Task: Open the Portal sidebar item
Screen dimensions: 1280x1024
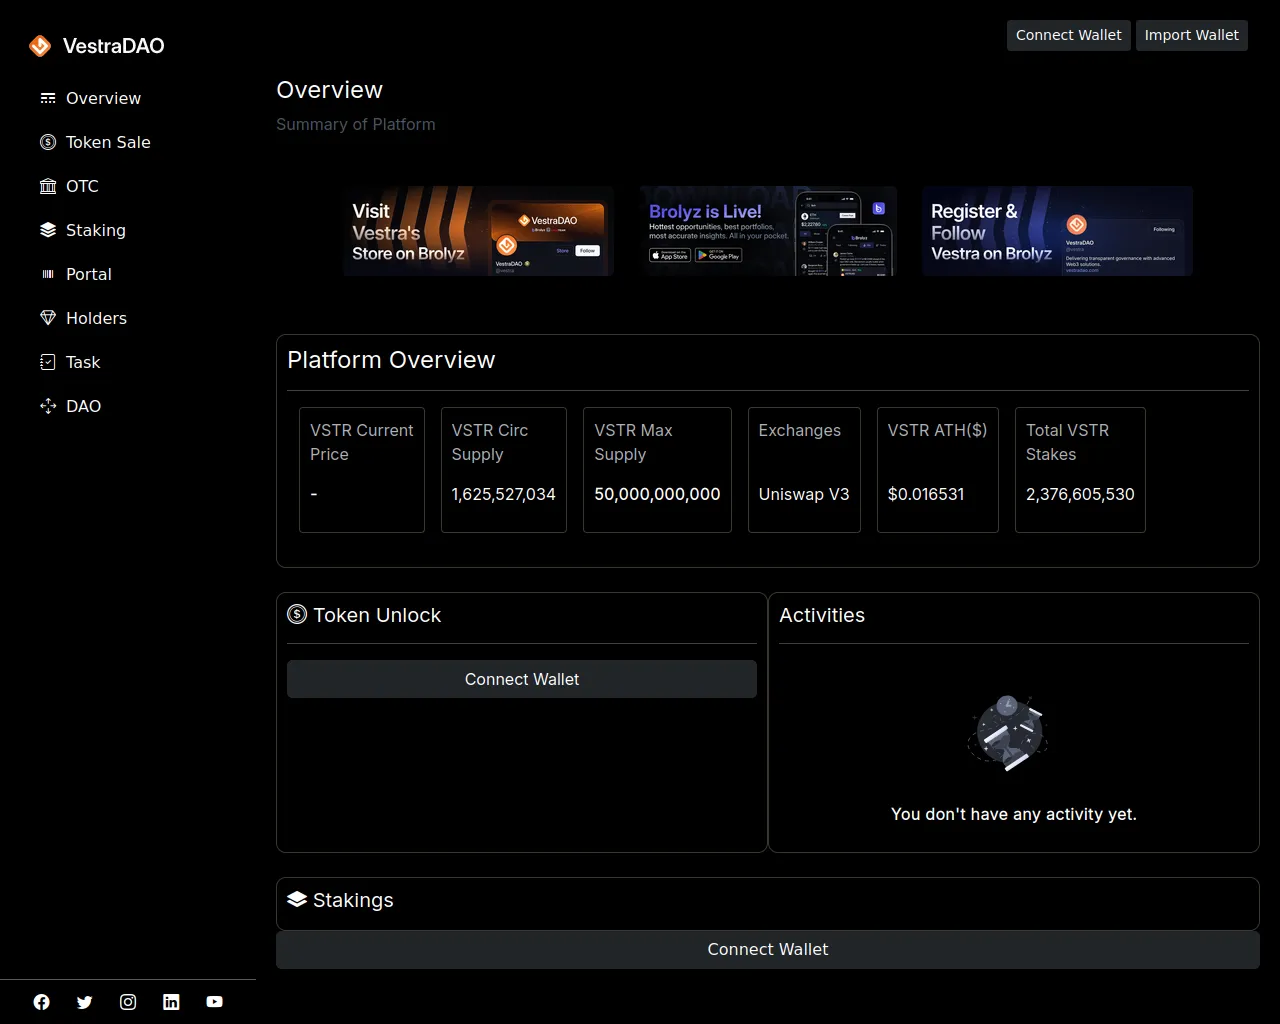Action: [88, 274]
